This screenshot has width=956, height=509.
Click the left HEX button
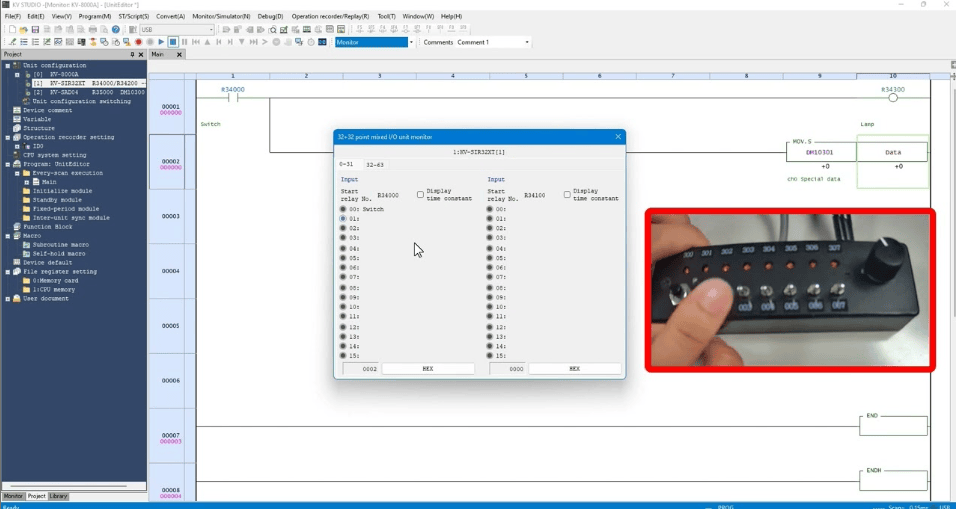click(427, 369)
